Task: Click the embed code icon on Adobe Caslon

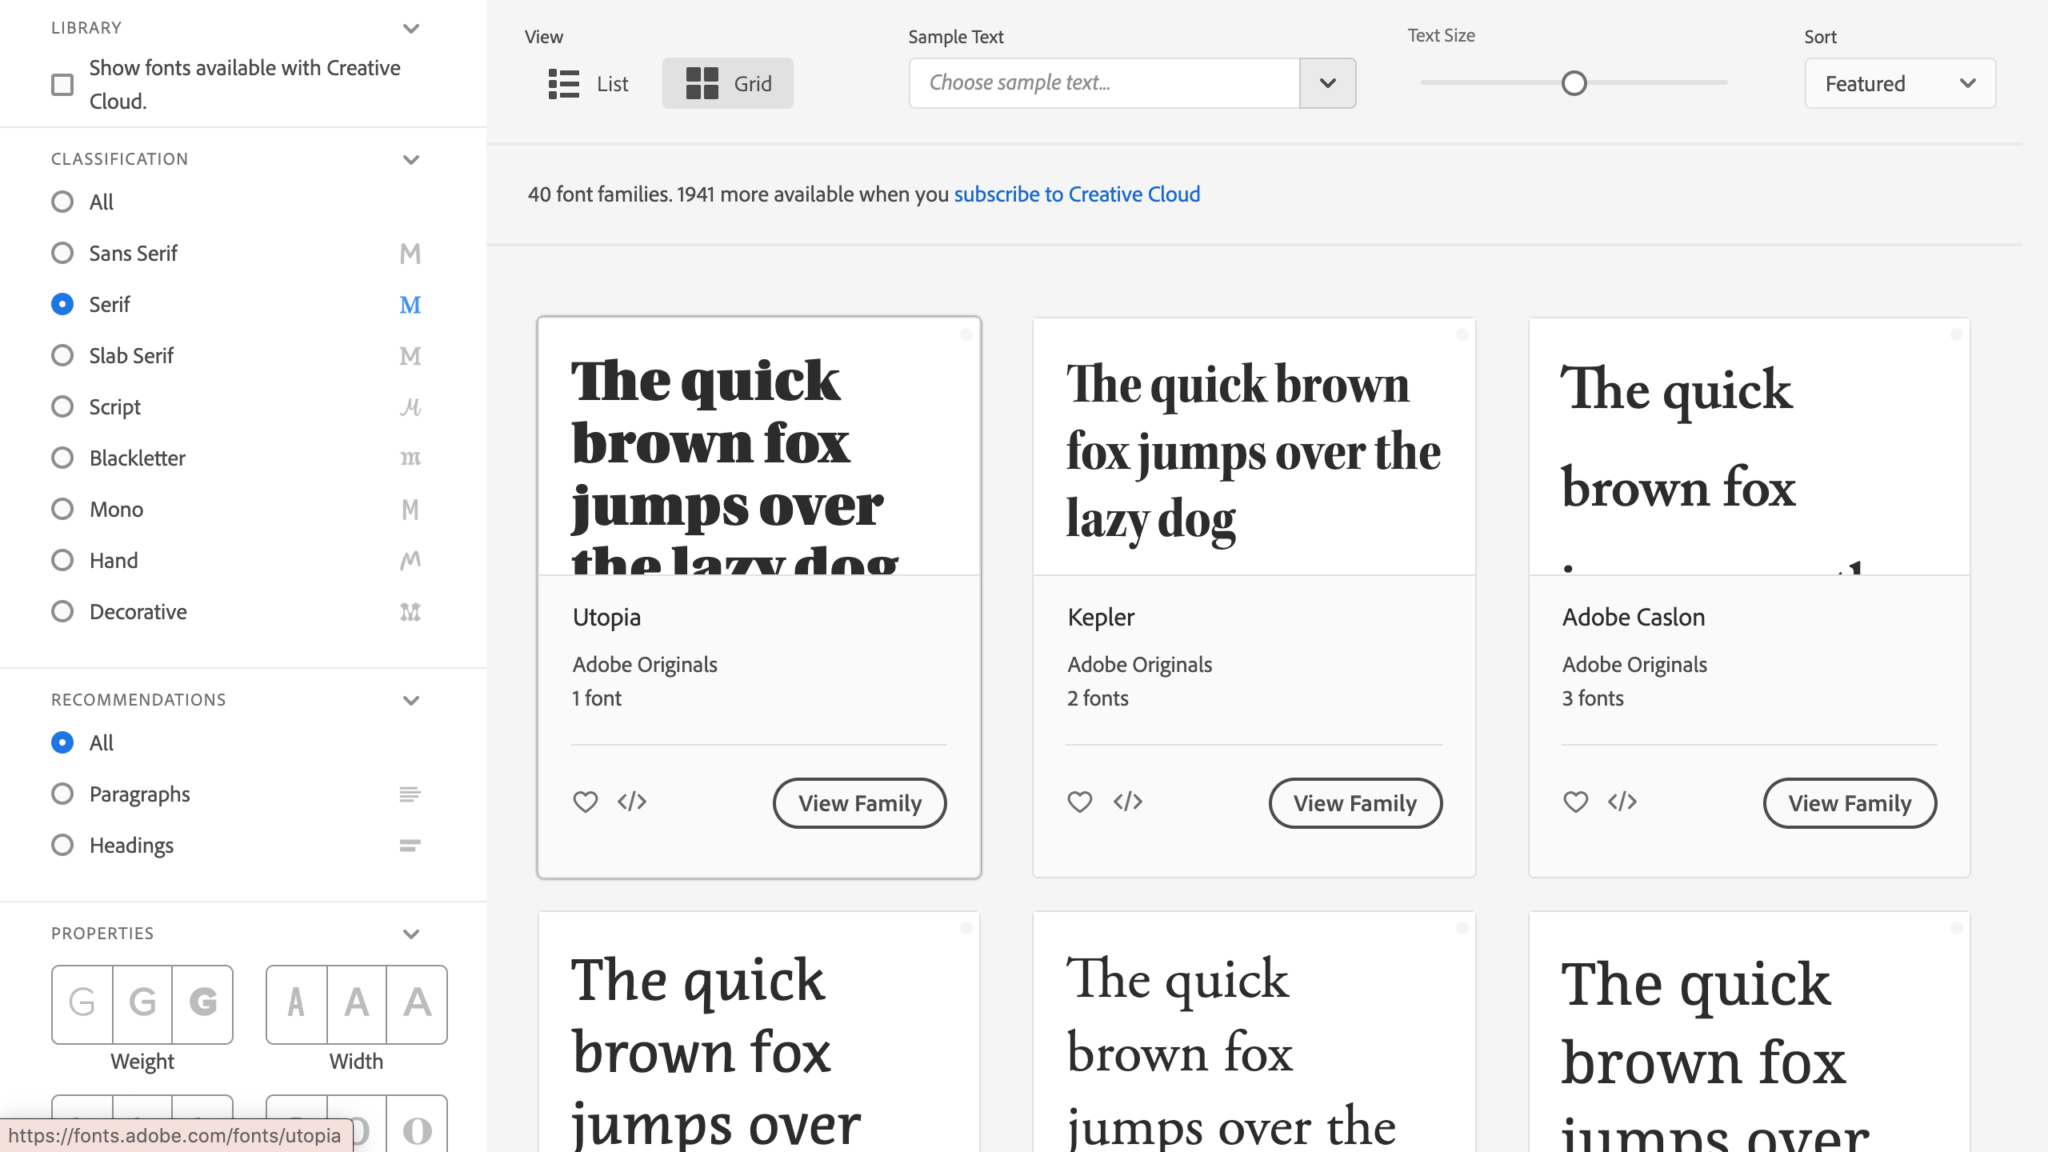Action: [1622, 800]
